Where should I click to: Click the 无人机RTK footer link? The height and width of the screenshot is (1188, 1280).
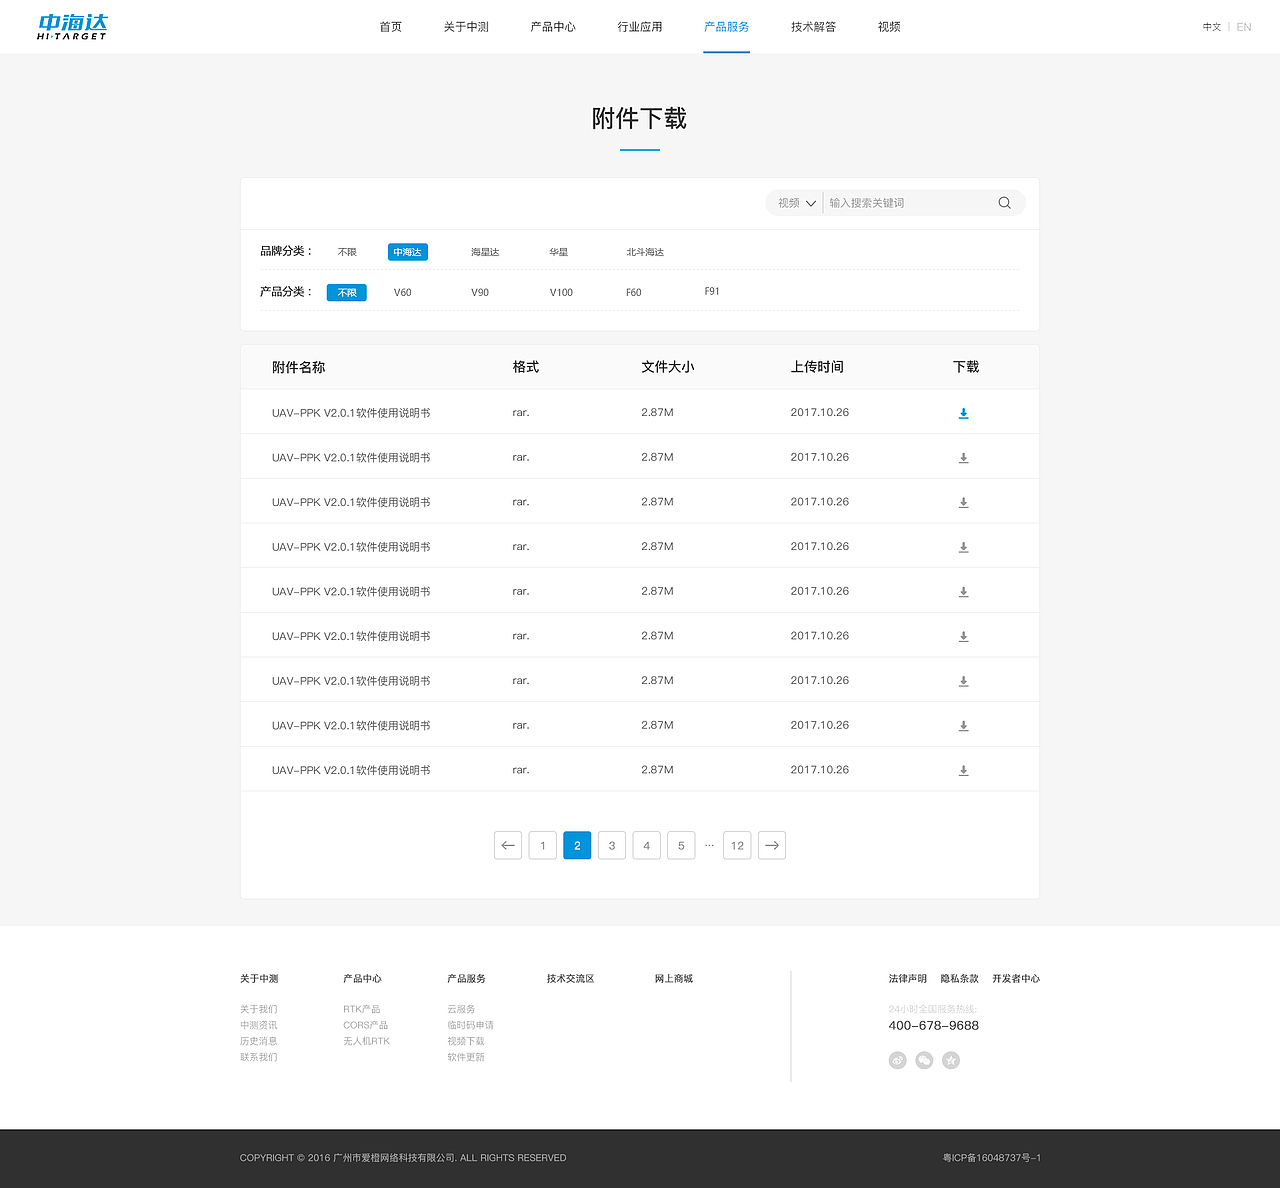point(365,1040)
